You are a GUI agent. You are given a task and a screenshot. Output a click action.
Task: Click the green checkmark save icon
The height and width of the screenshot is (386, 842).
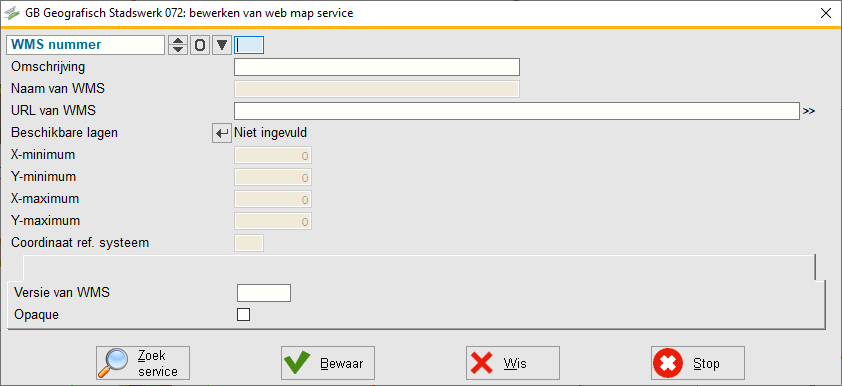click(x=297, y=363)
